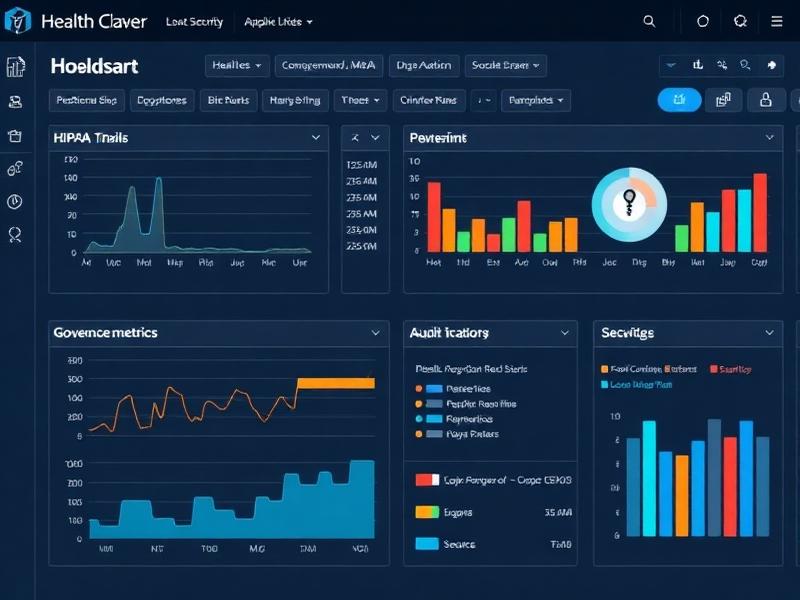Click the donut gauge in Pevterimt chart
Image resolution: width=800 pixels, height=600 pixels.
(629, 204)
